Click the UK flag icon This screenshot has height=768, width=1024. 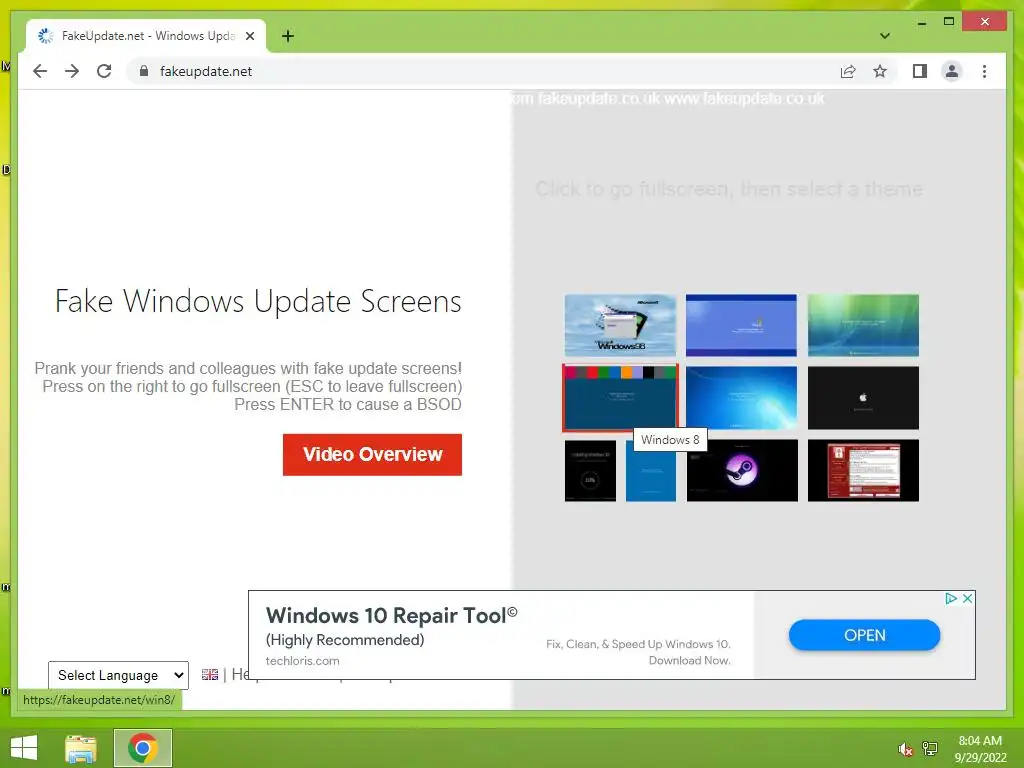point(210,675)
